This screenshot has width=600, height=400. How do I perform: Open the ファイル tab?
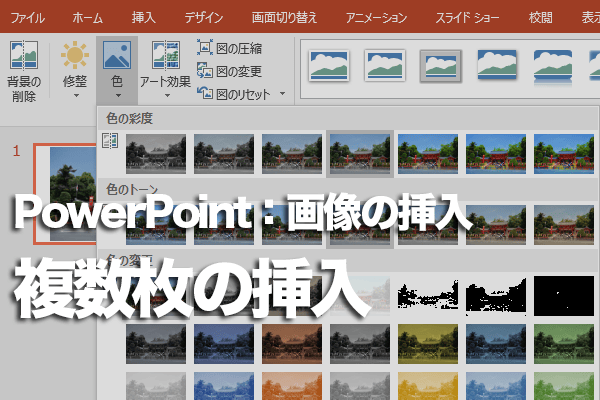coord(27,17)
